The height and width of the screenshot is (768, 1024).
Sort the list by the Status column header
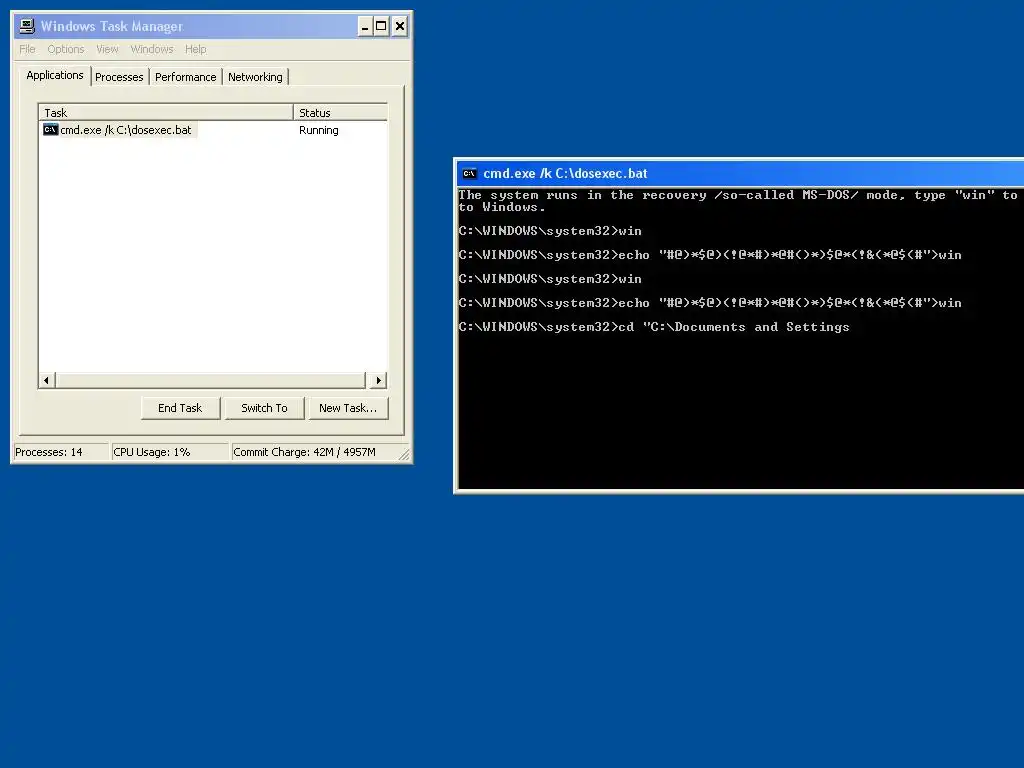click(x=340, y=112)
